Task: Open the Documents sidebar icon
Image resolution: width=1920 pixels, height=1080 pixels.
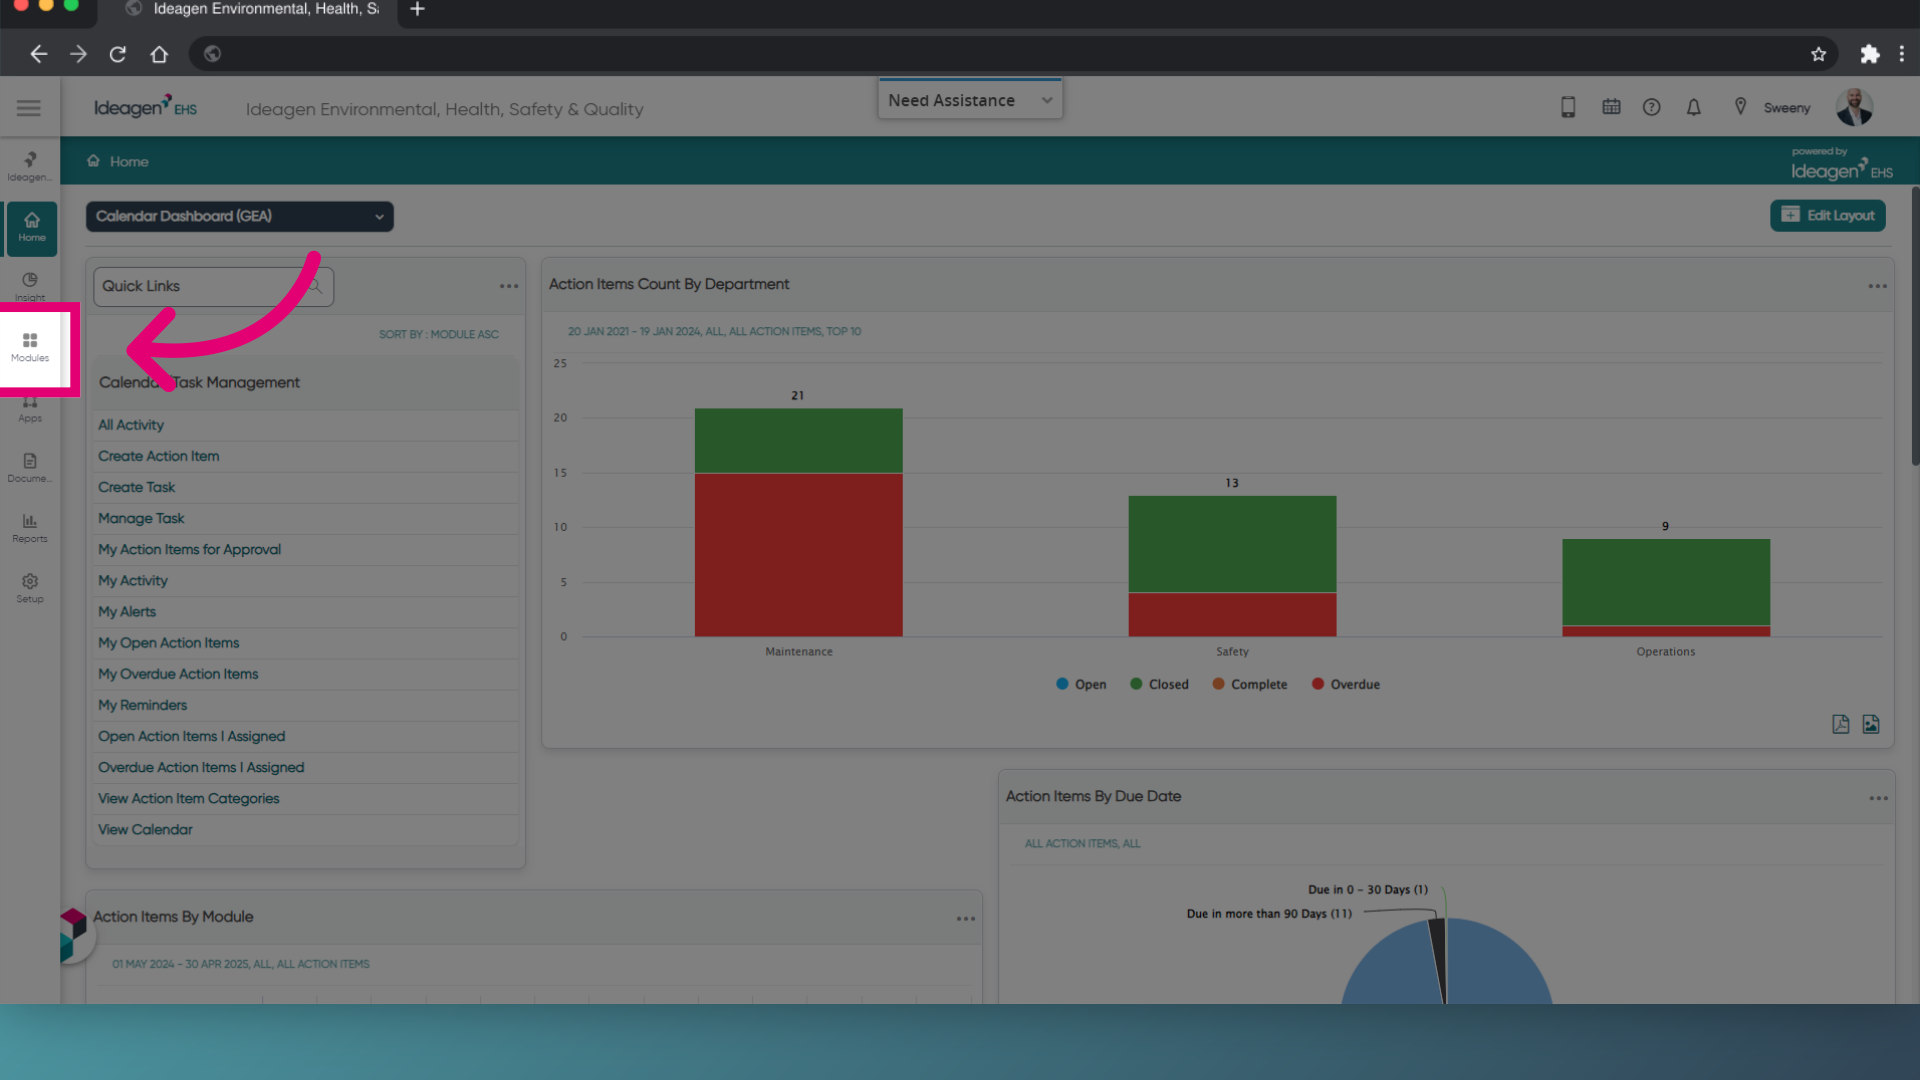Action: point(30,468)
